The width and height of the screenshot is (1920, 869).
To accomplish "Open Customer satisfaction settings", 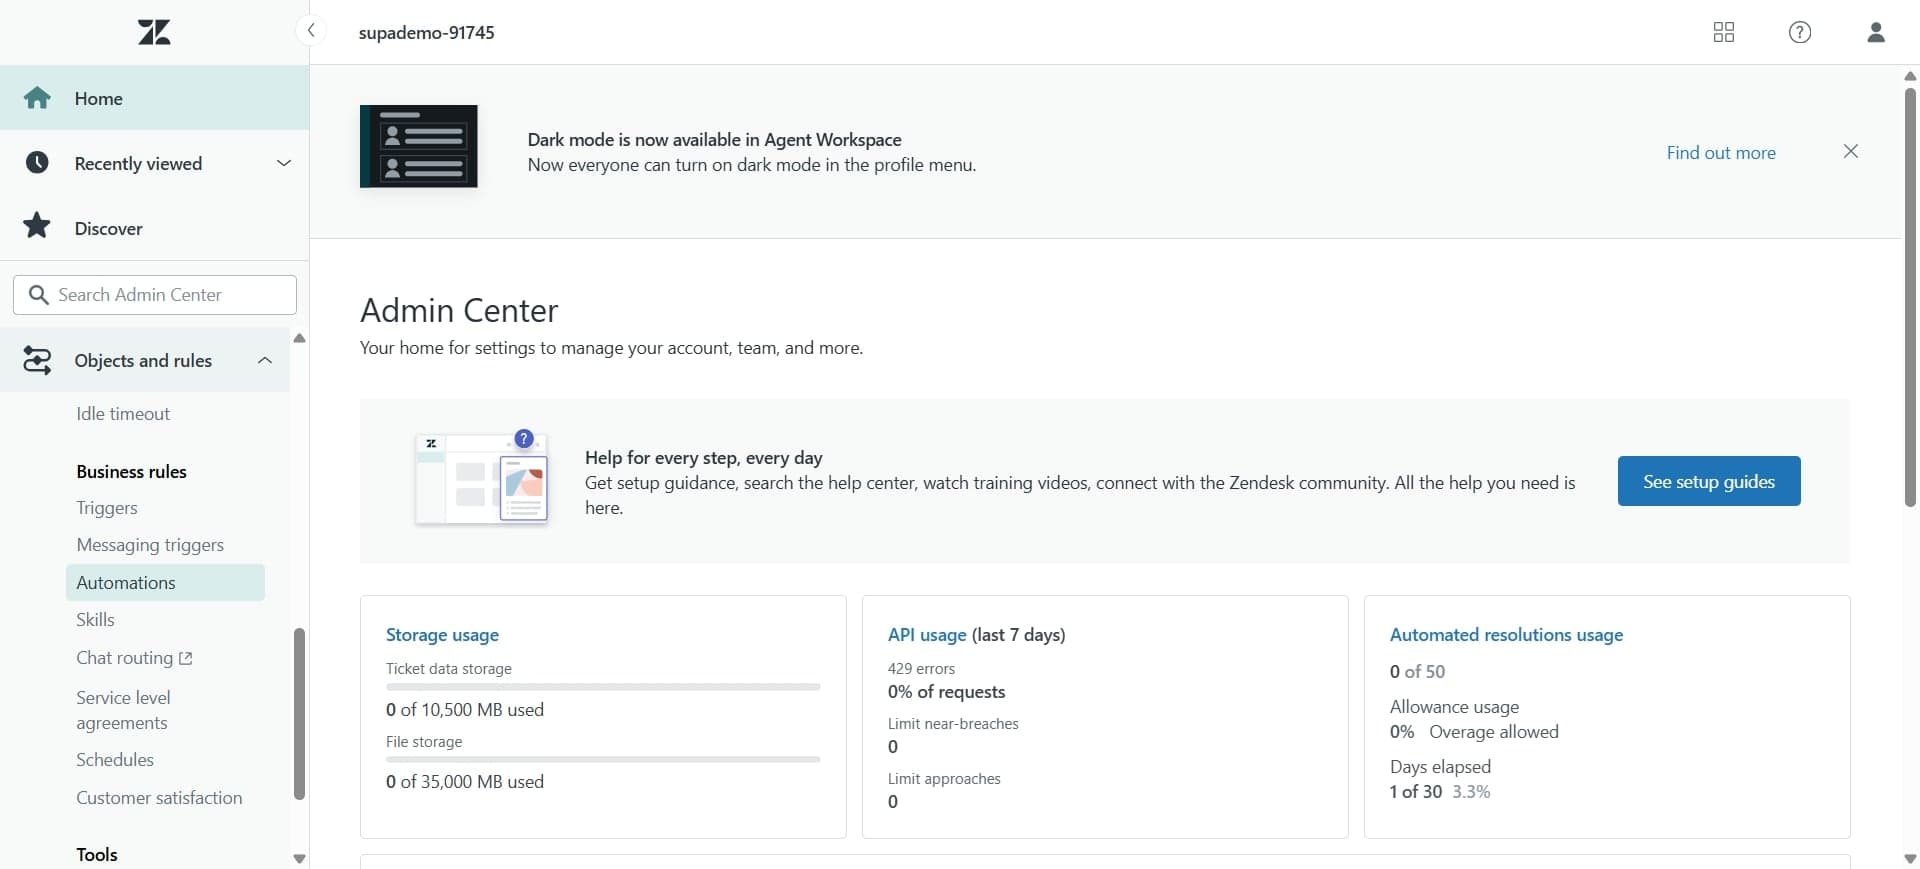I will click(159, 798).
